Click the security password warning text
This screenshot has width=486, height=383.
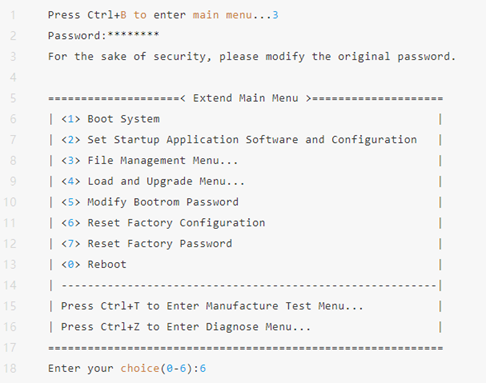252,56
